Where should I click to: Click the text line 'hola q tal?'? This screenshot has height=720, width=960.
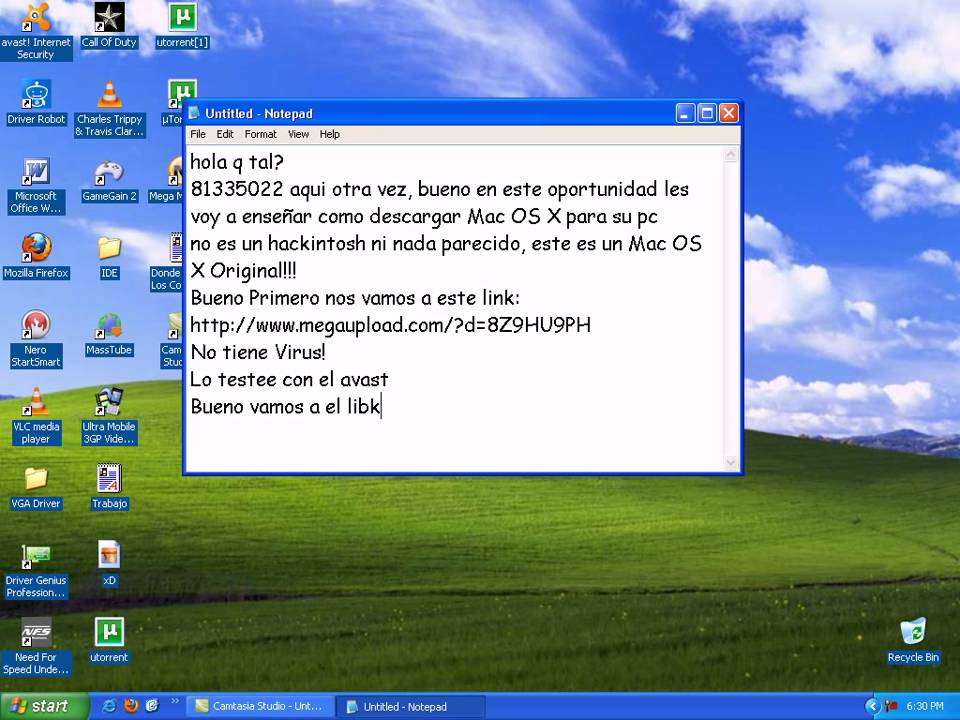pos(237,162)
